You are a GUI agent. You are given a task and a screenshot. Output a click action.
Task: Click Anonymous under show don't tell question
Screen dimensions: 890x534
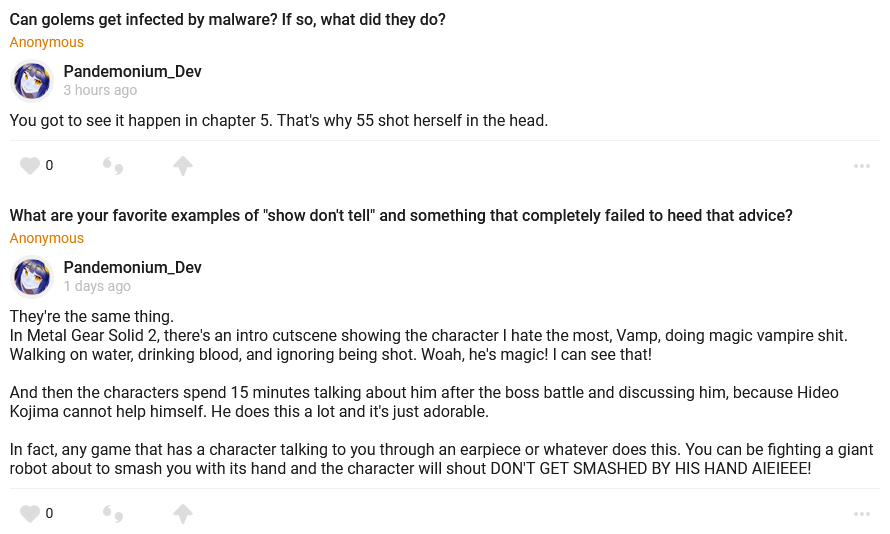47,238
